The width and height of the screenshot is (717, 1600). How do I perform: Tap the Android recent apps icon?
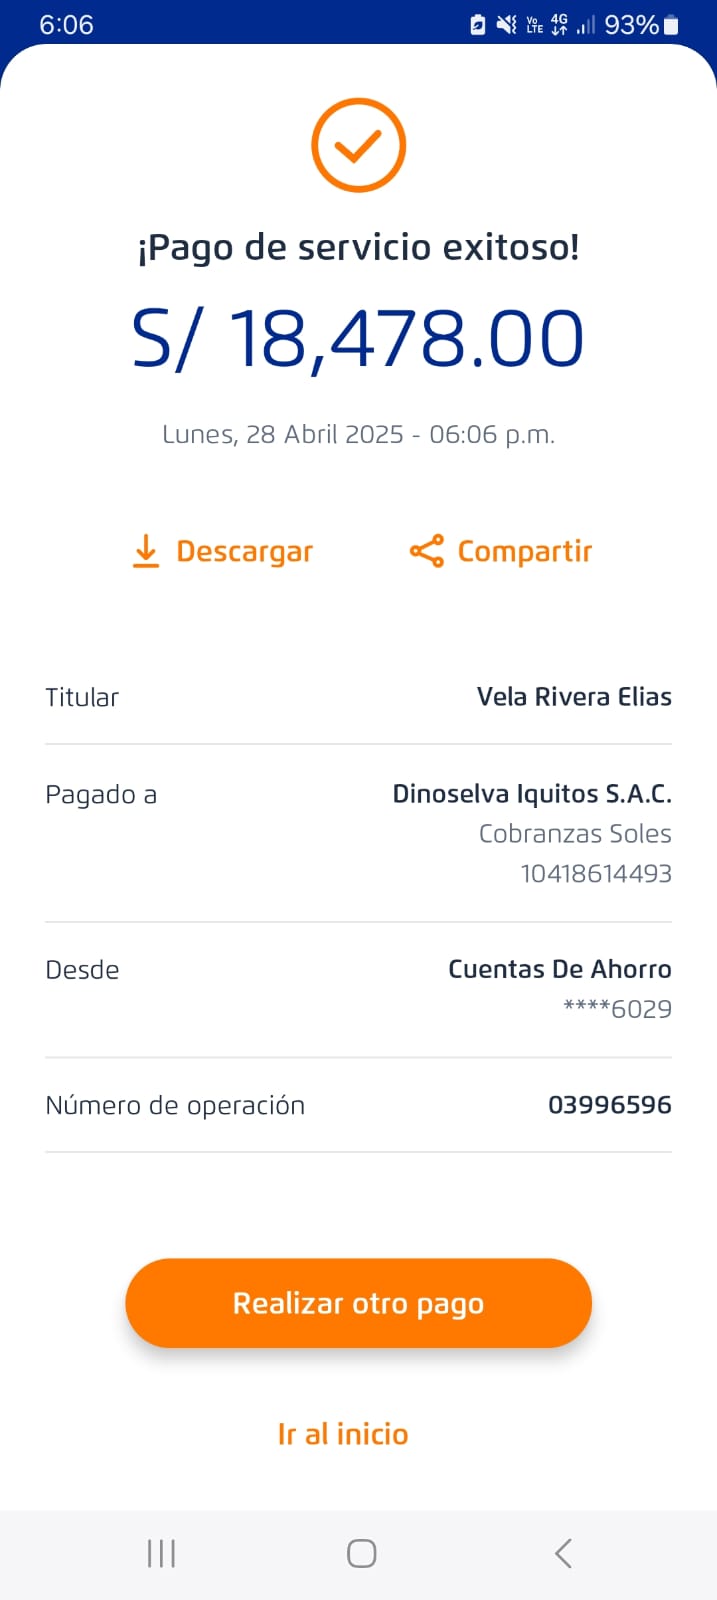click(x=161, y=1553)
